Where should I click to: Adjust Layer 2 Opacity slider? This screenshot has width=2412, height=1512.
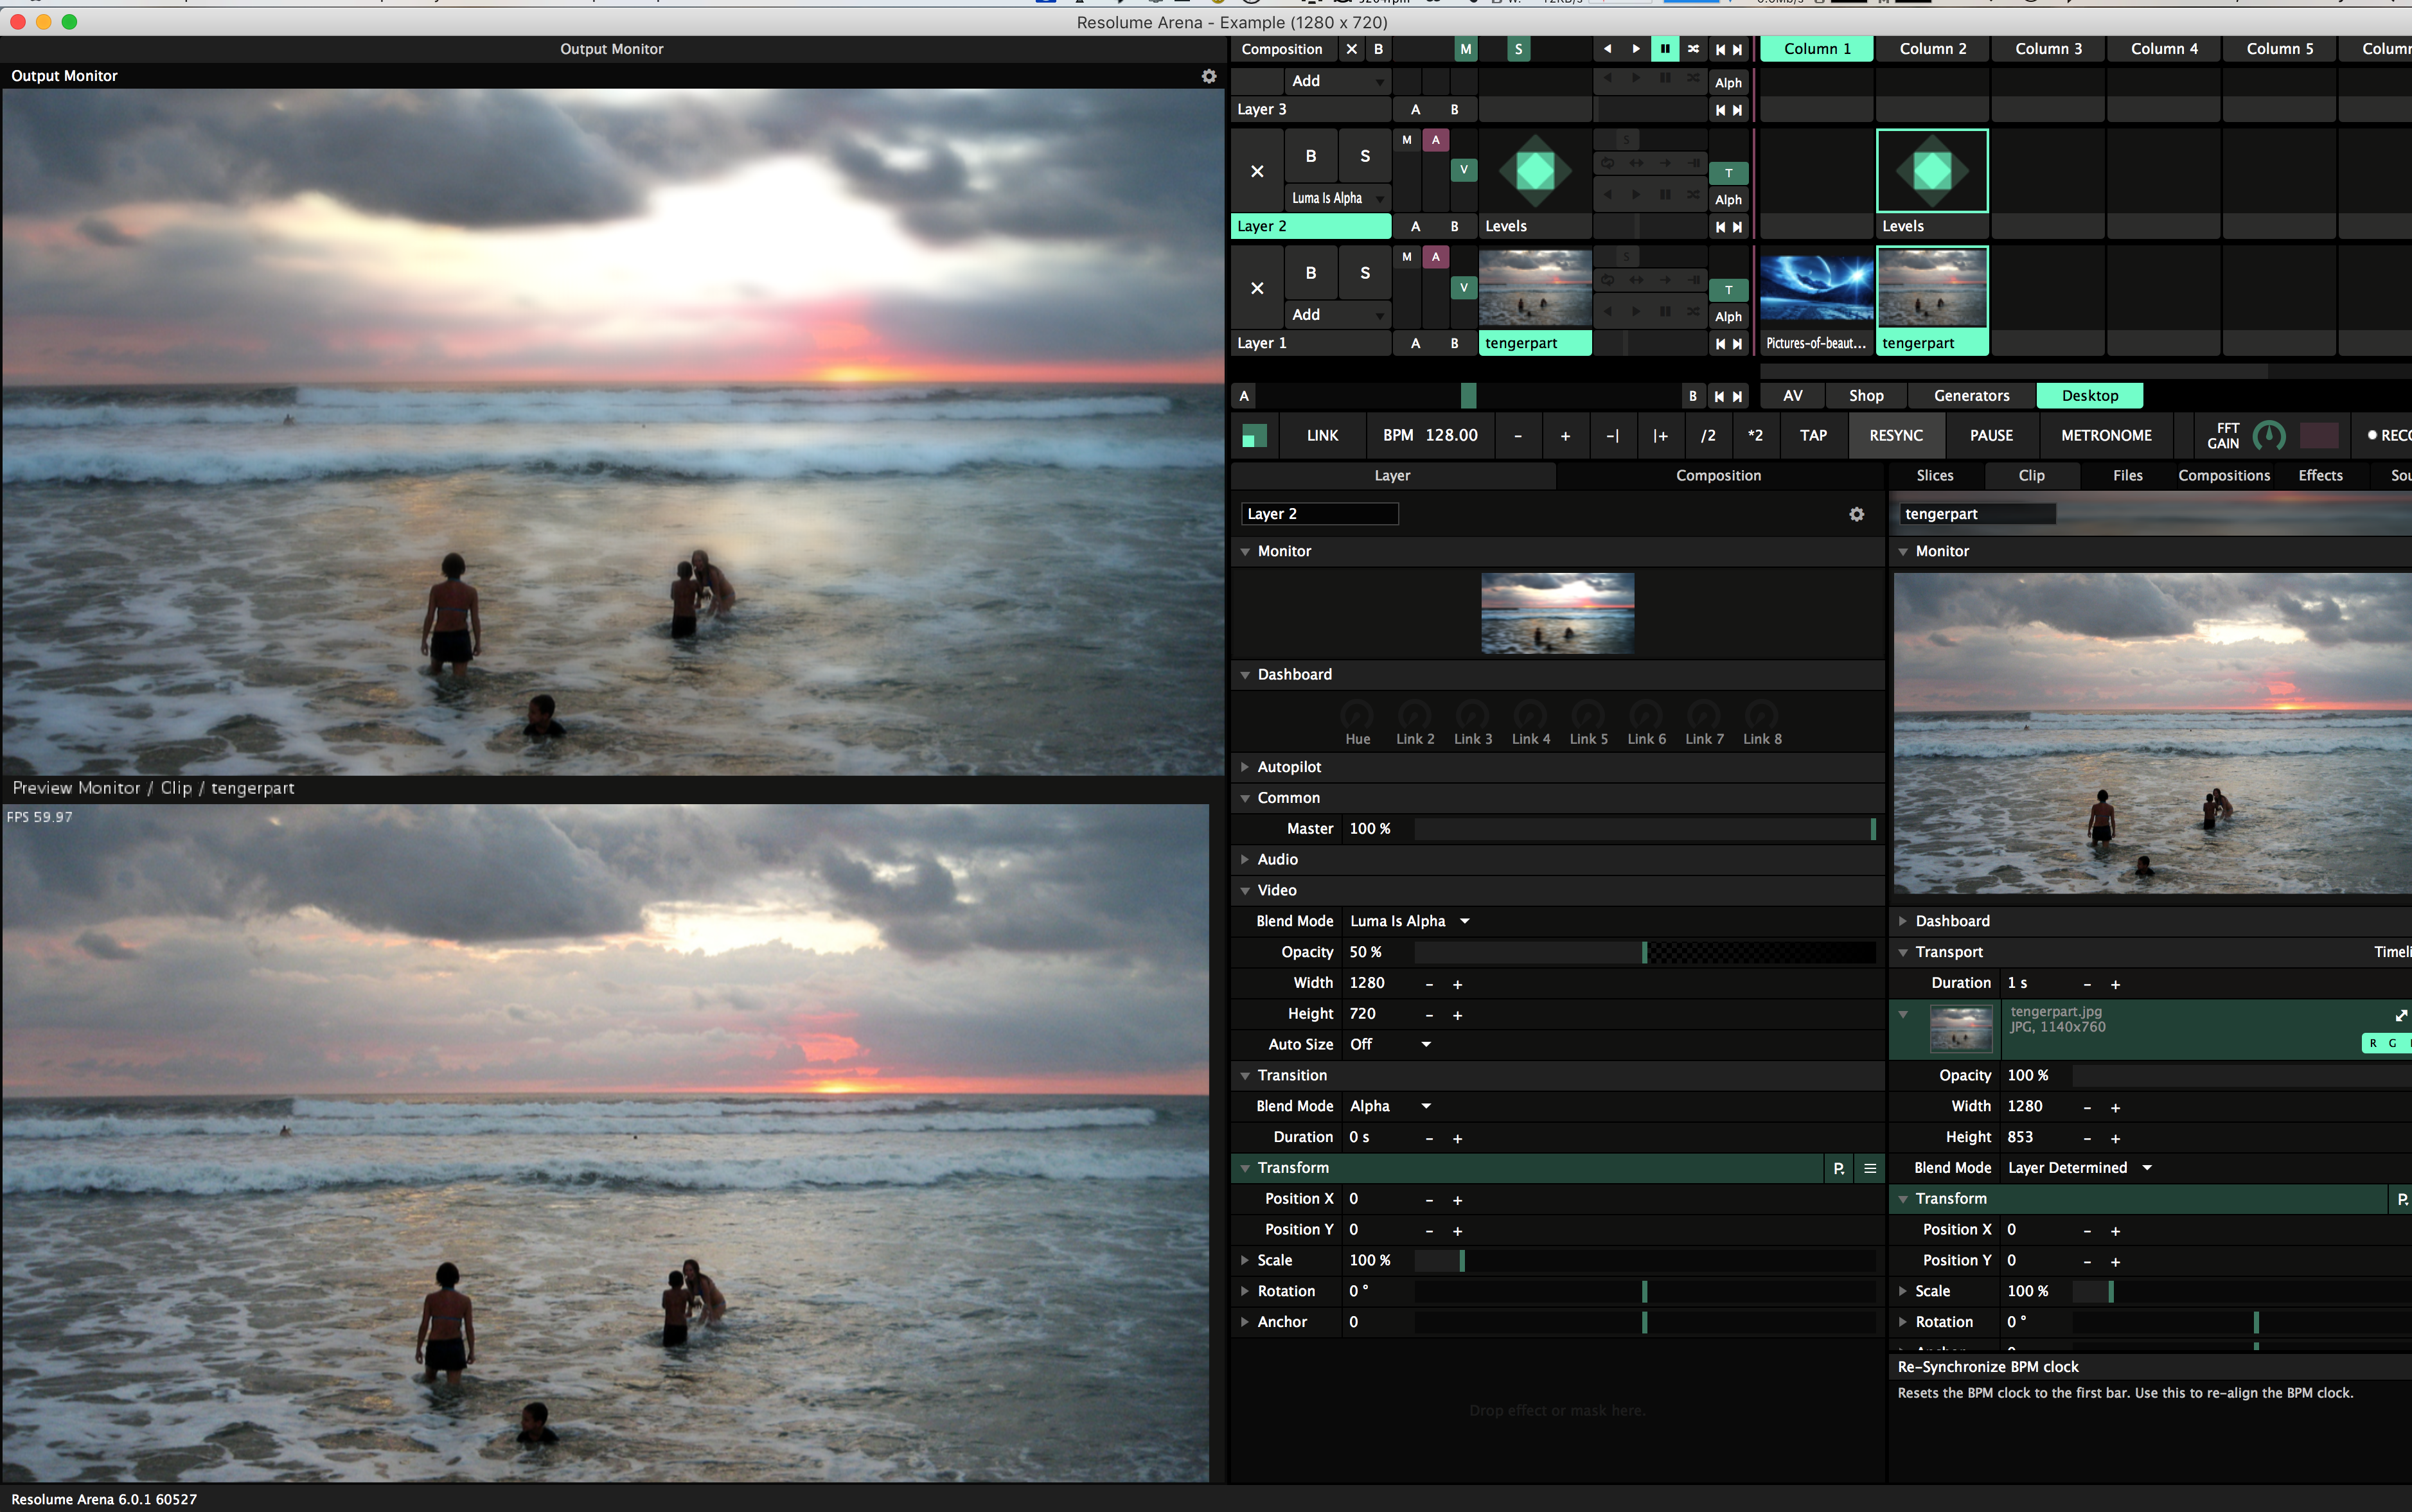tap(1644, 953)
